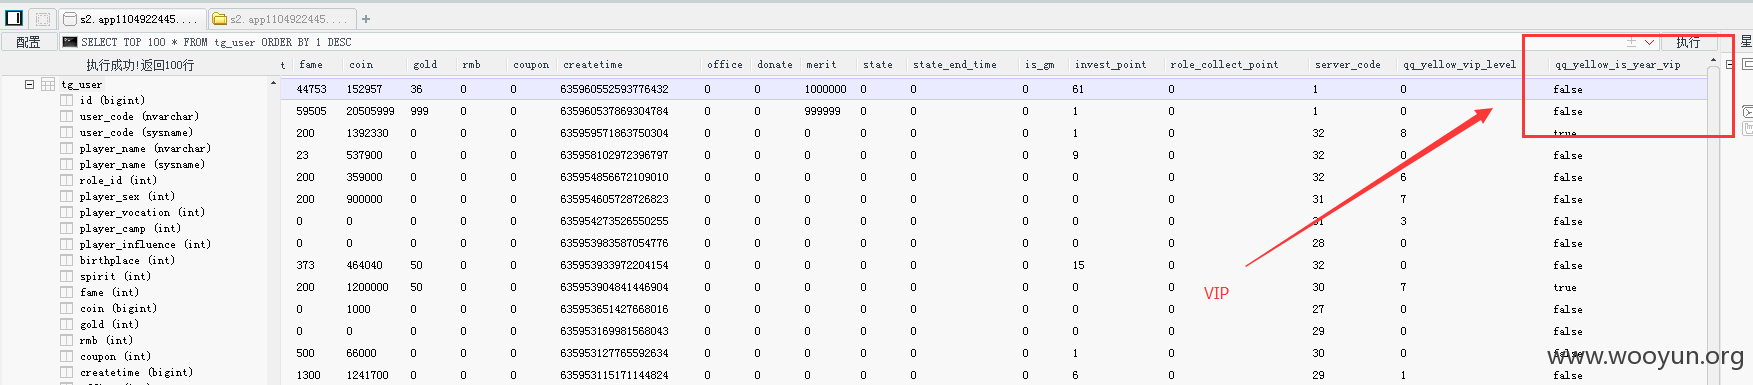Click the 执行 execute button
The width and height of the screenshot is (1753, 385).
pyautogui.click(x=1688, y=42)
